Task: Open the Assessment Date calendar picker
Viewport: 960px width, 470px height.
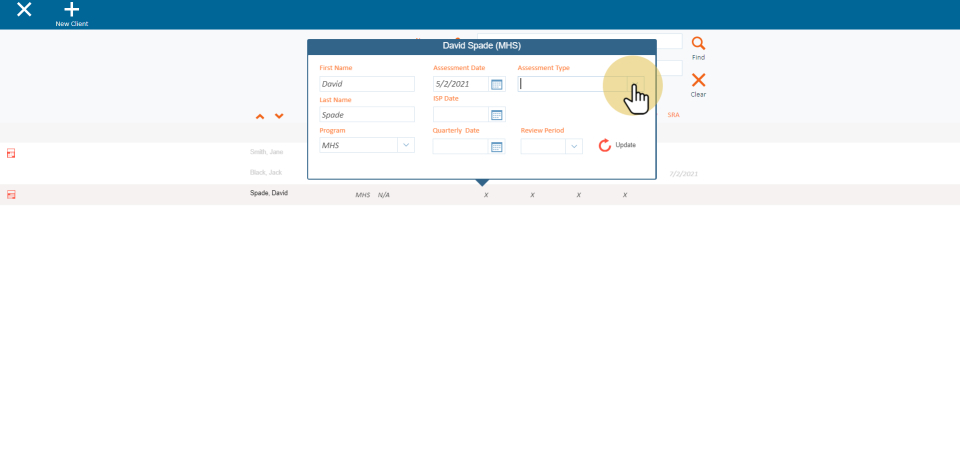Action: click(x=496, y=84)
